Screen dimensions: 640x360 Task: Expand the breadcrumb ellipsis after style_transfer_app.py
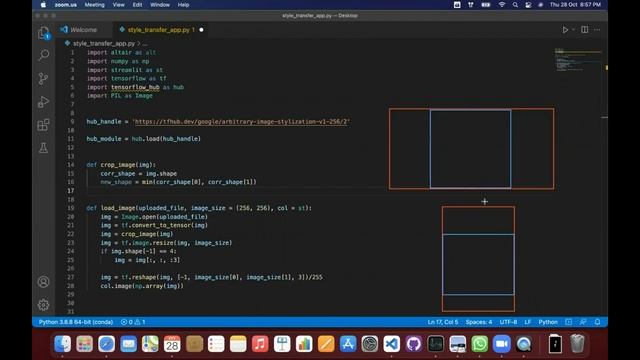(145, 43)
